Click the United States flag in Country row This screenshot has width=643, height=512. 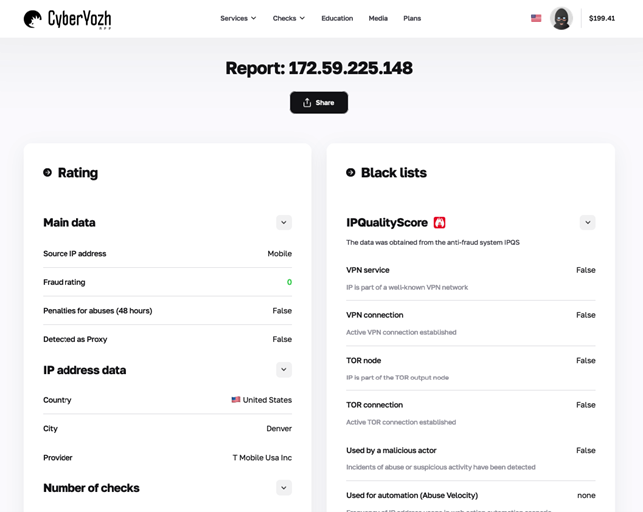click(x=236, y=400)
